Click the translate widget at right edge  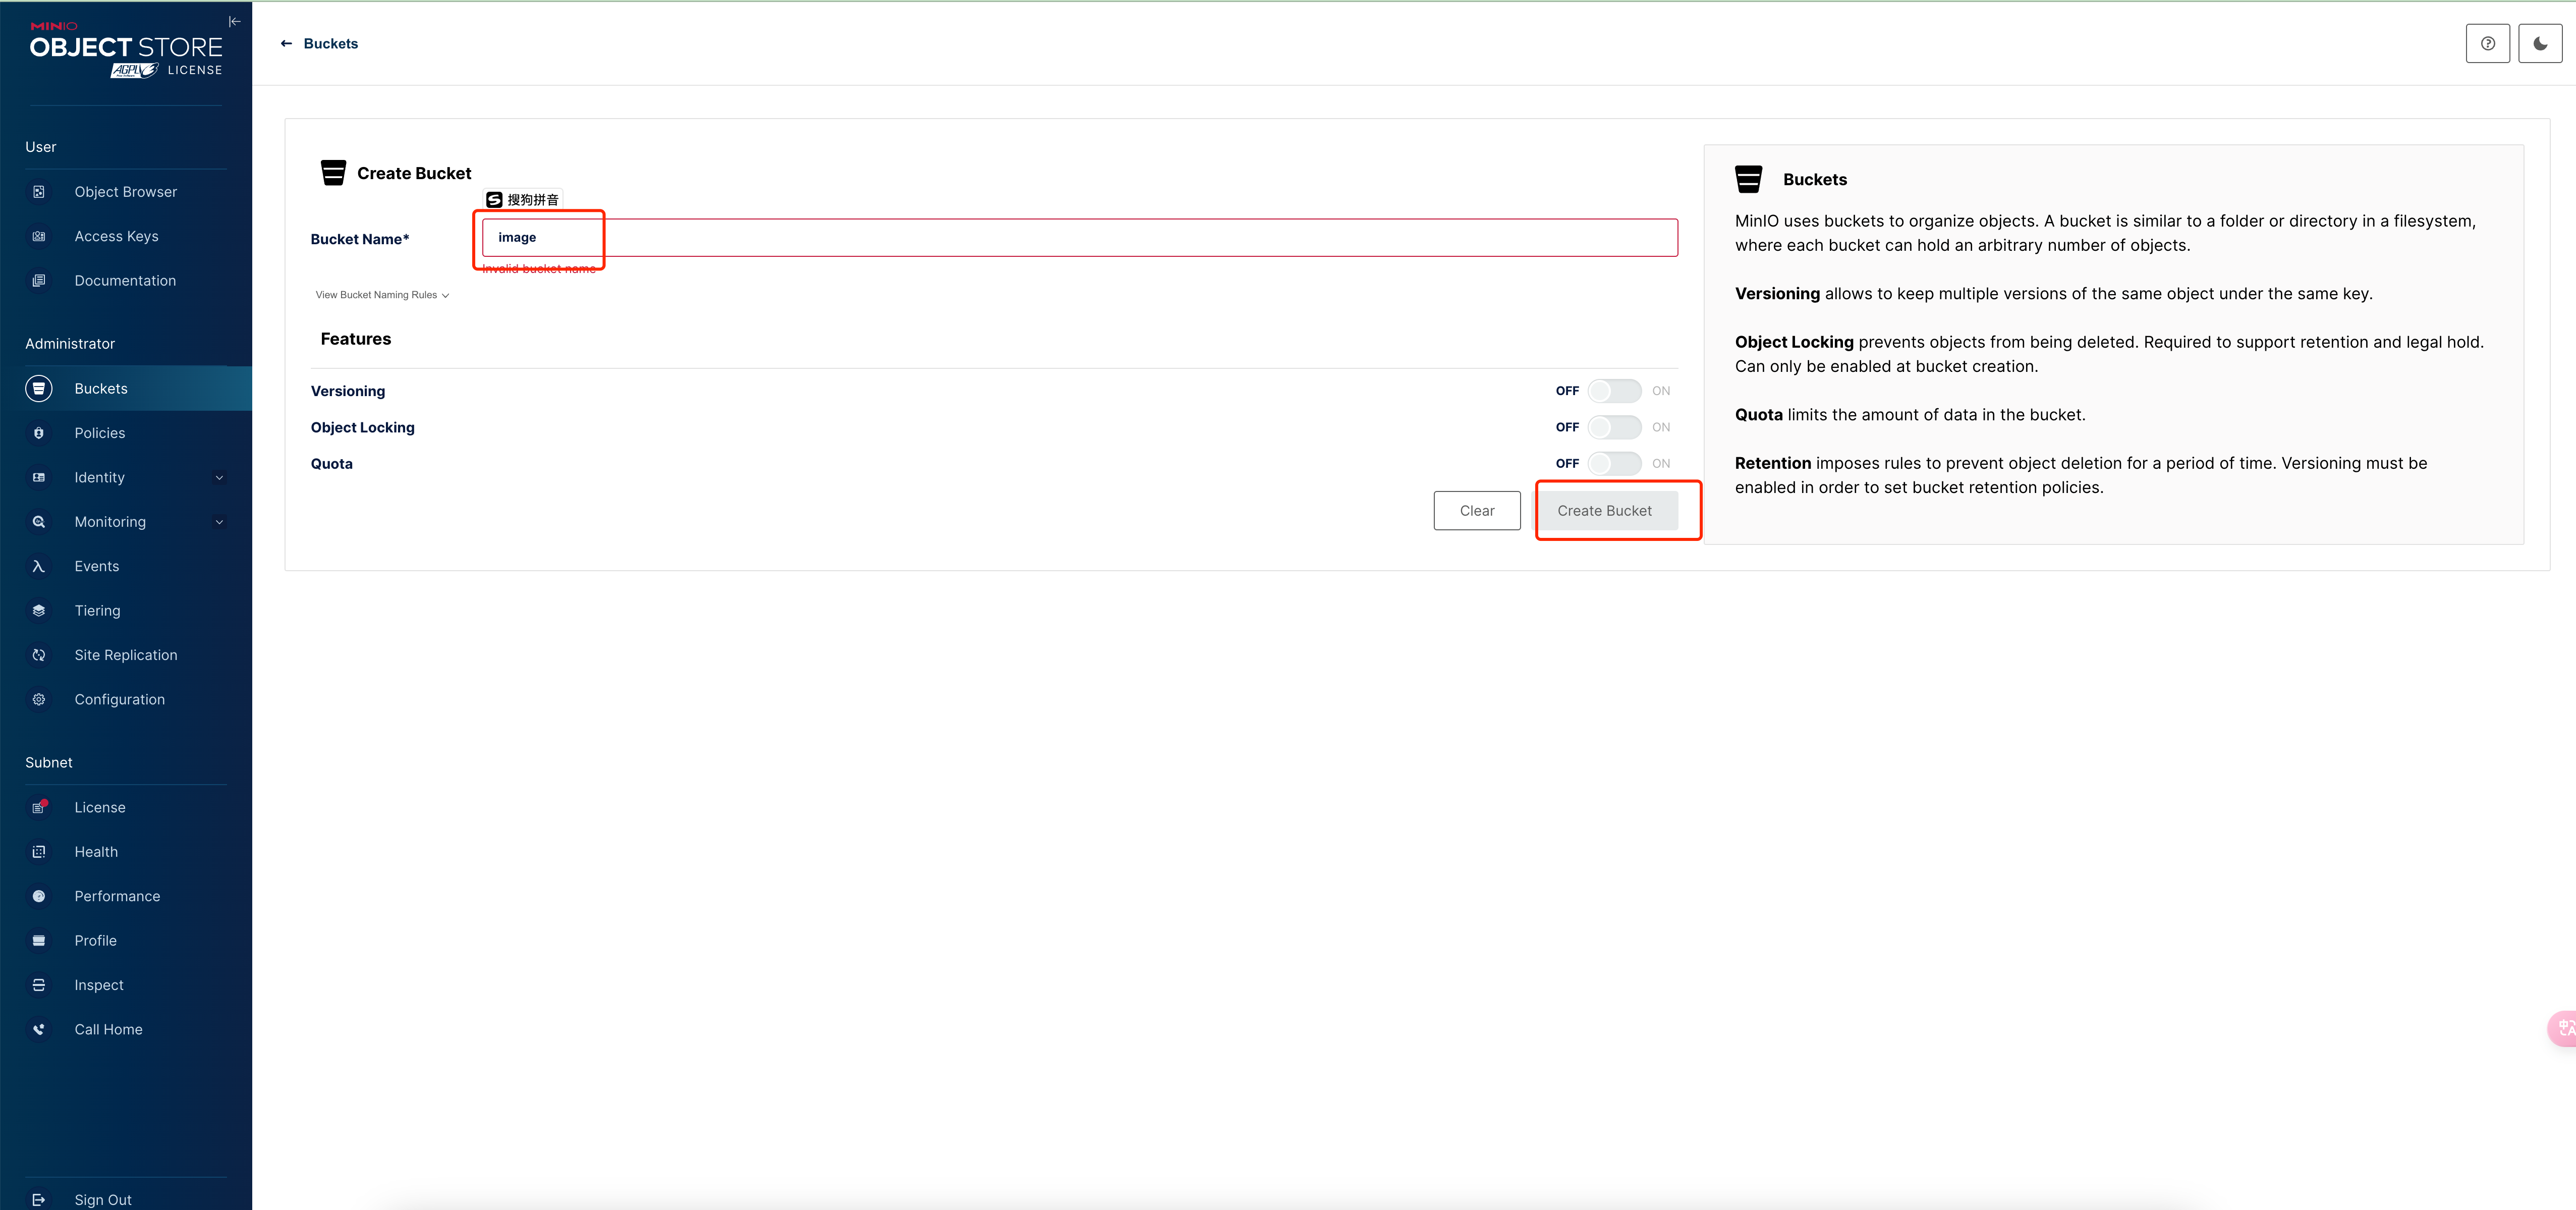(2563, 1028)
